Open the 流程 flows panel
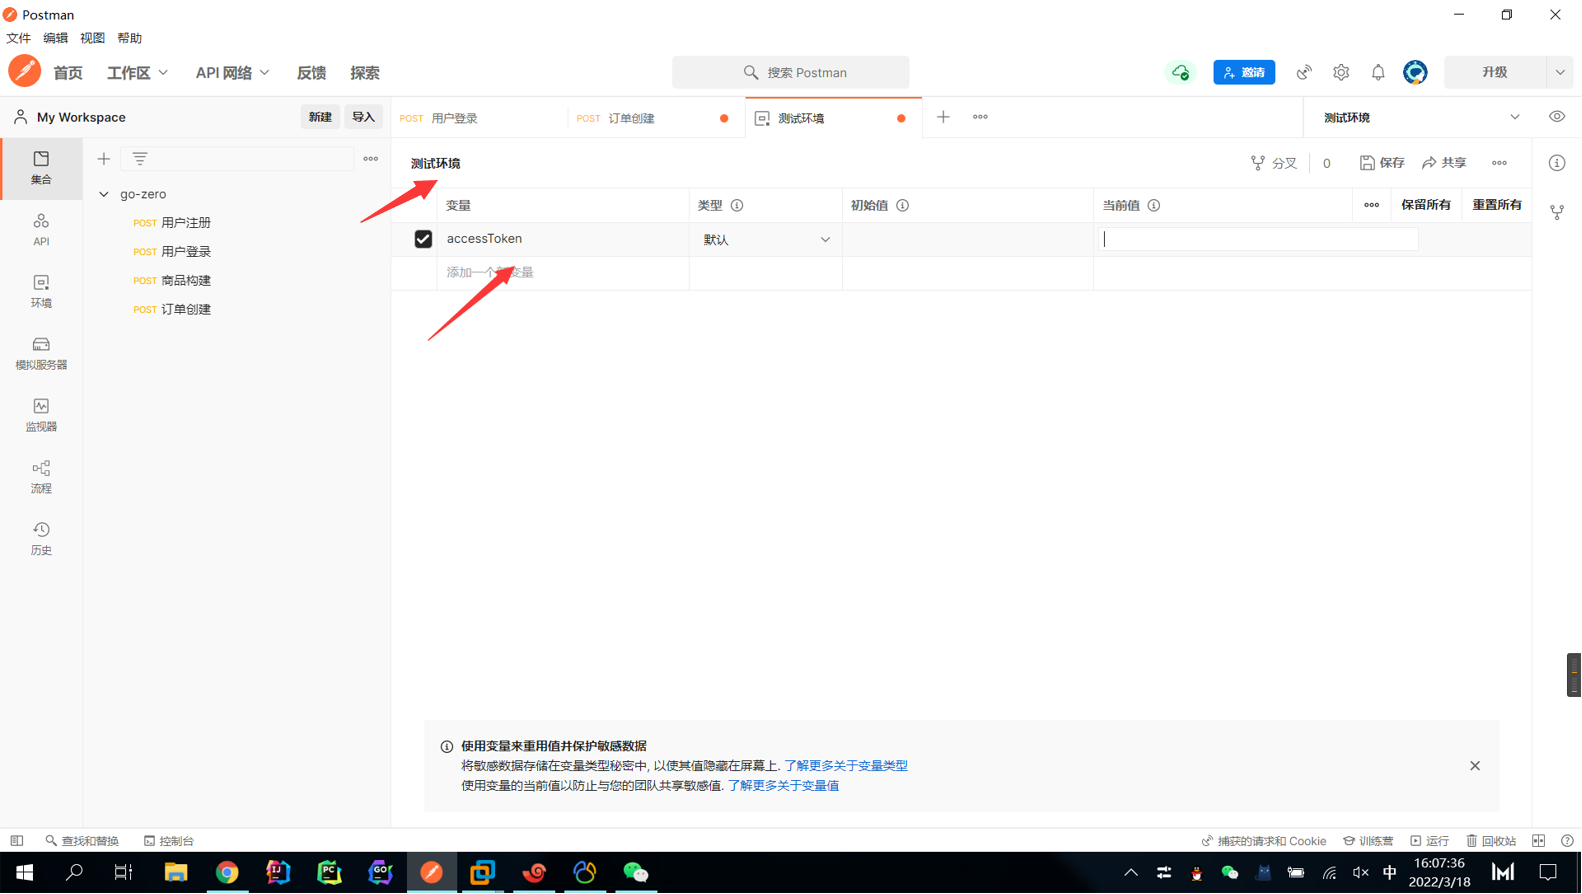The height and width of the screenshot is (894, 1582). coord(41,477)
